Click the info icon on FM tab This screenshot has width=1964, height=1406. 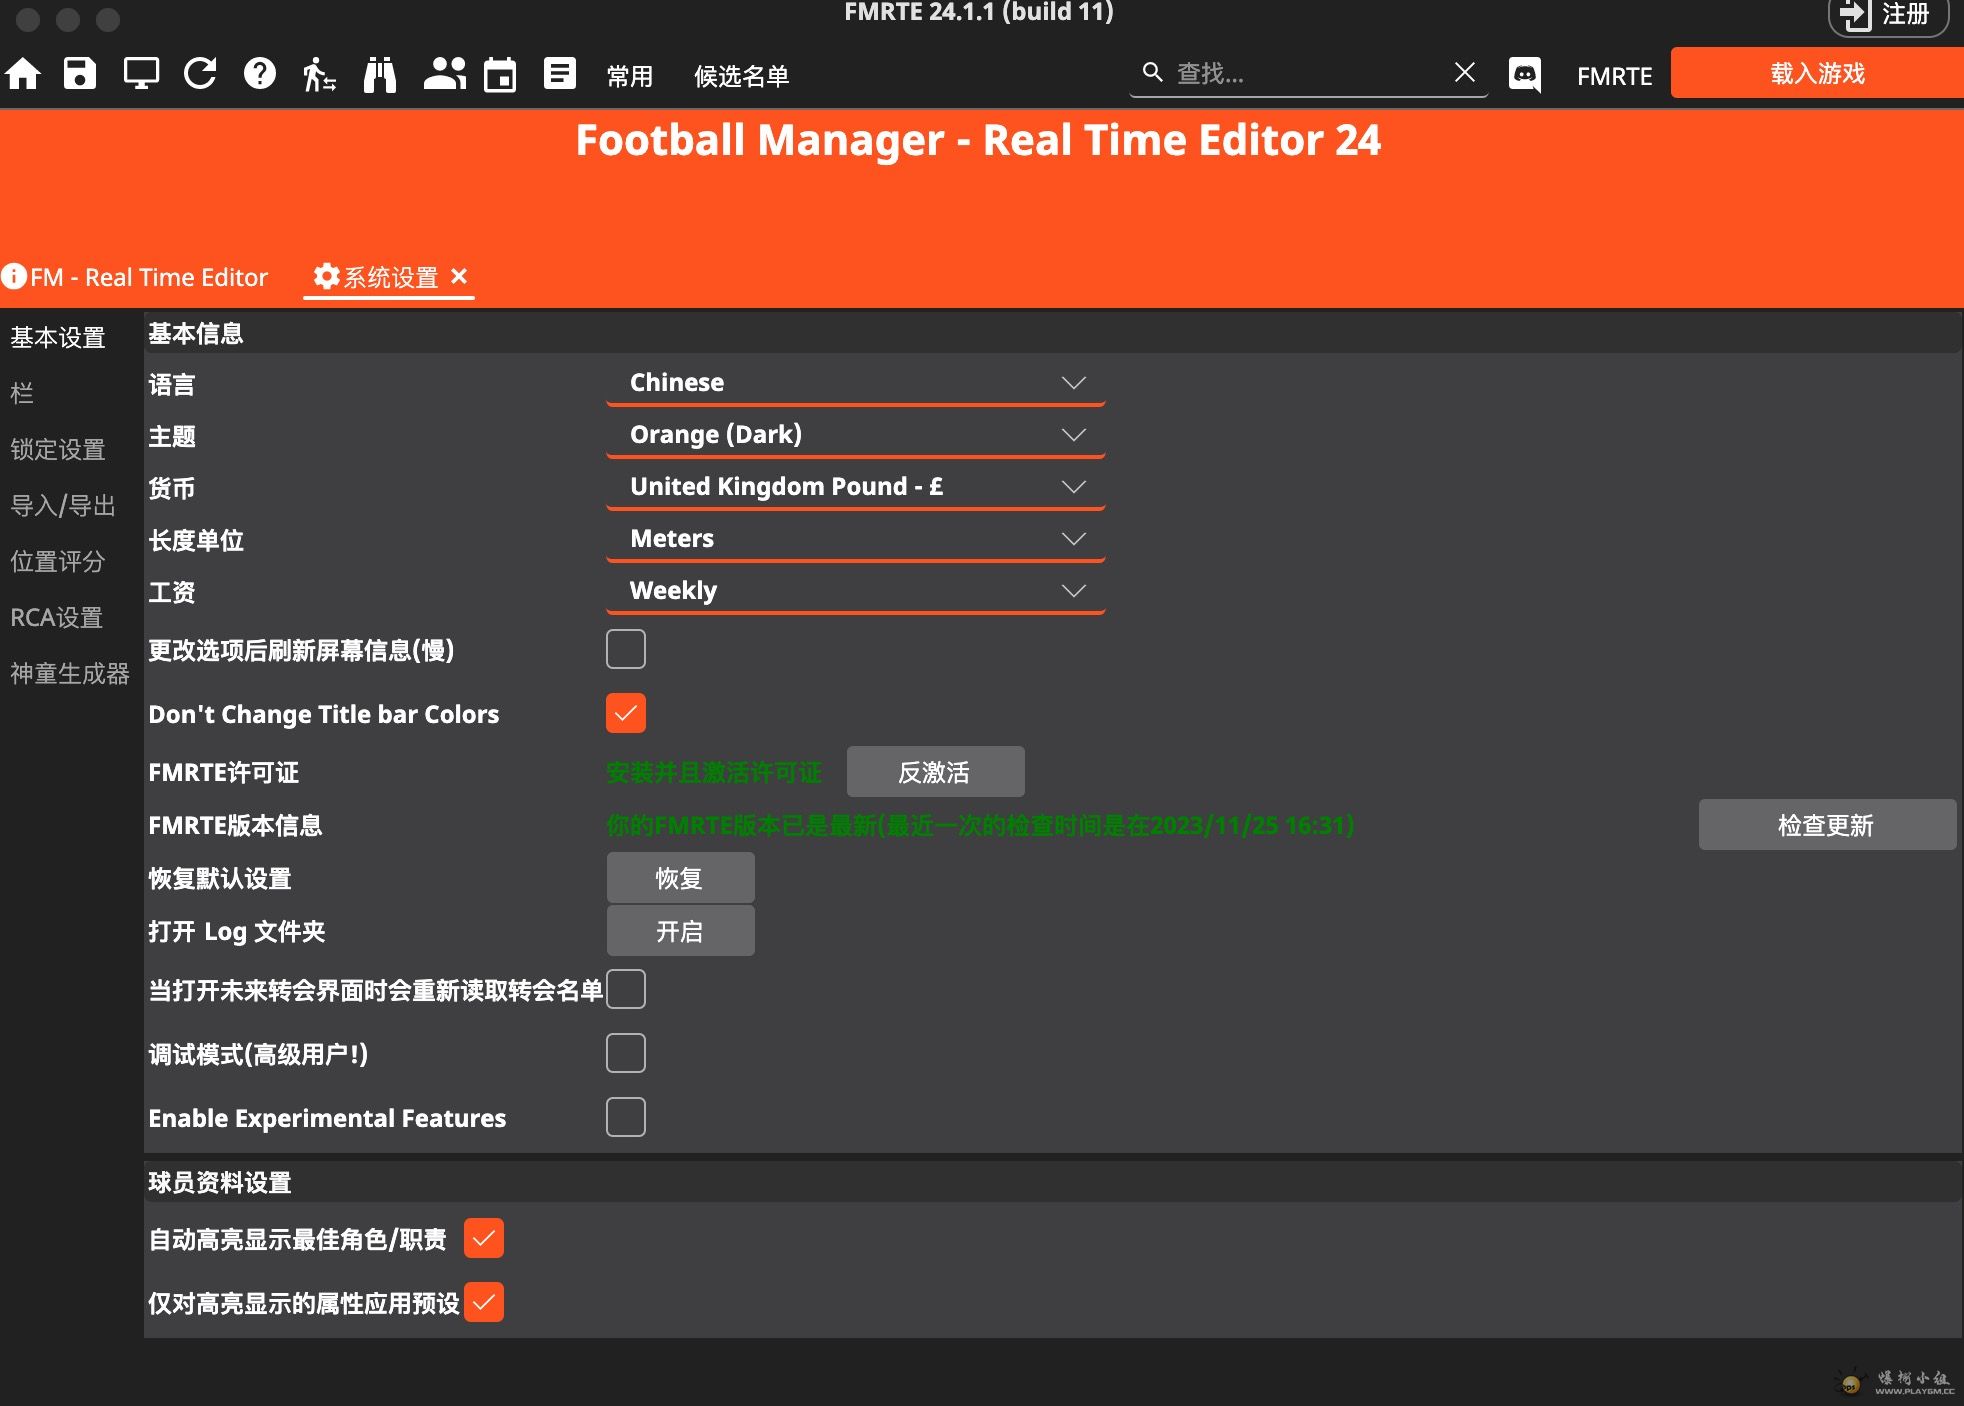pyautogui.click(x=14, y=276)
